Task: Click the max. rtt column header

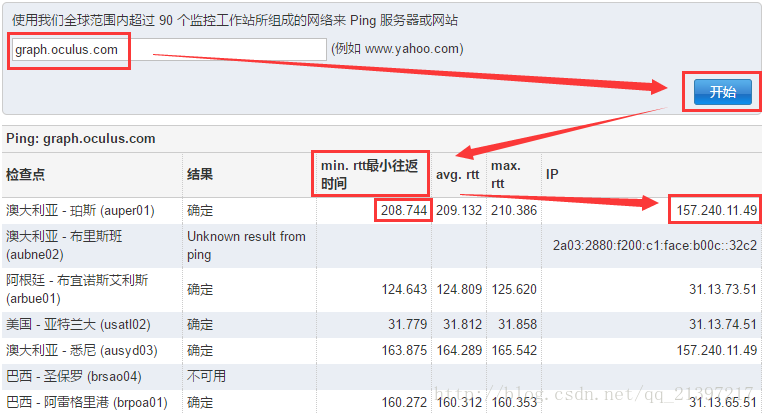Action: (x=505, y=175)
